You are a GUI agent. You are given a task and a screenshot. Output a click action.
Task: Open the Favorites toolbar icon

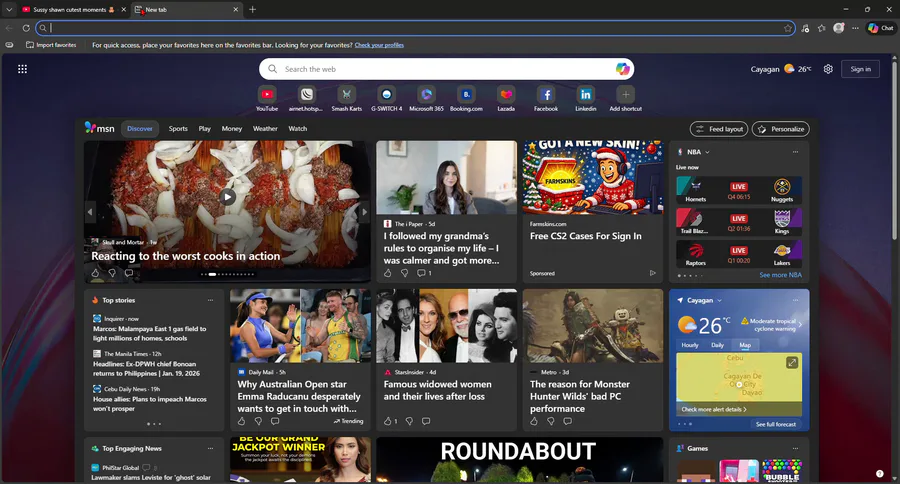coord(822,28)
